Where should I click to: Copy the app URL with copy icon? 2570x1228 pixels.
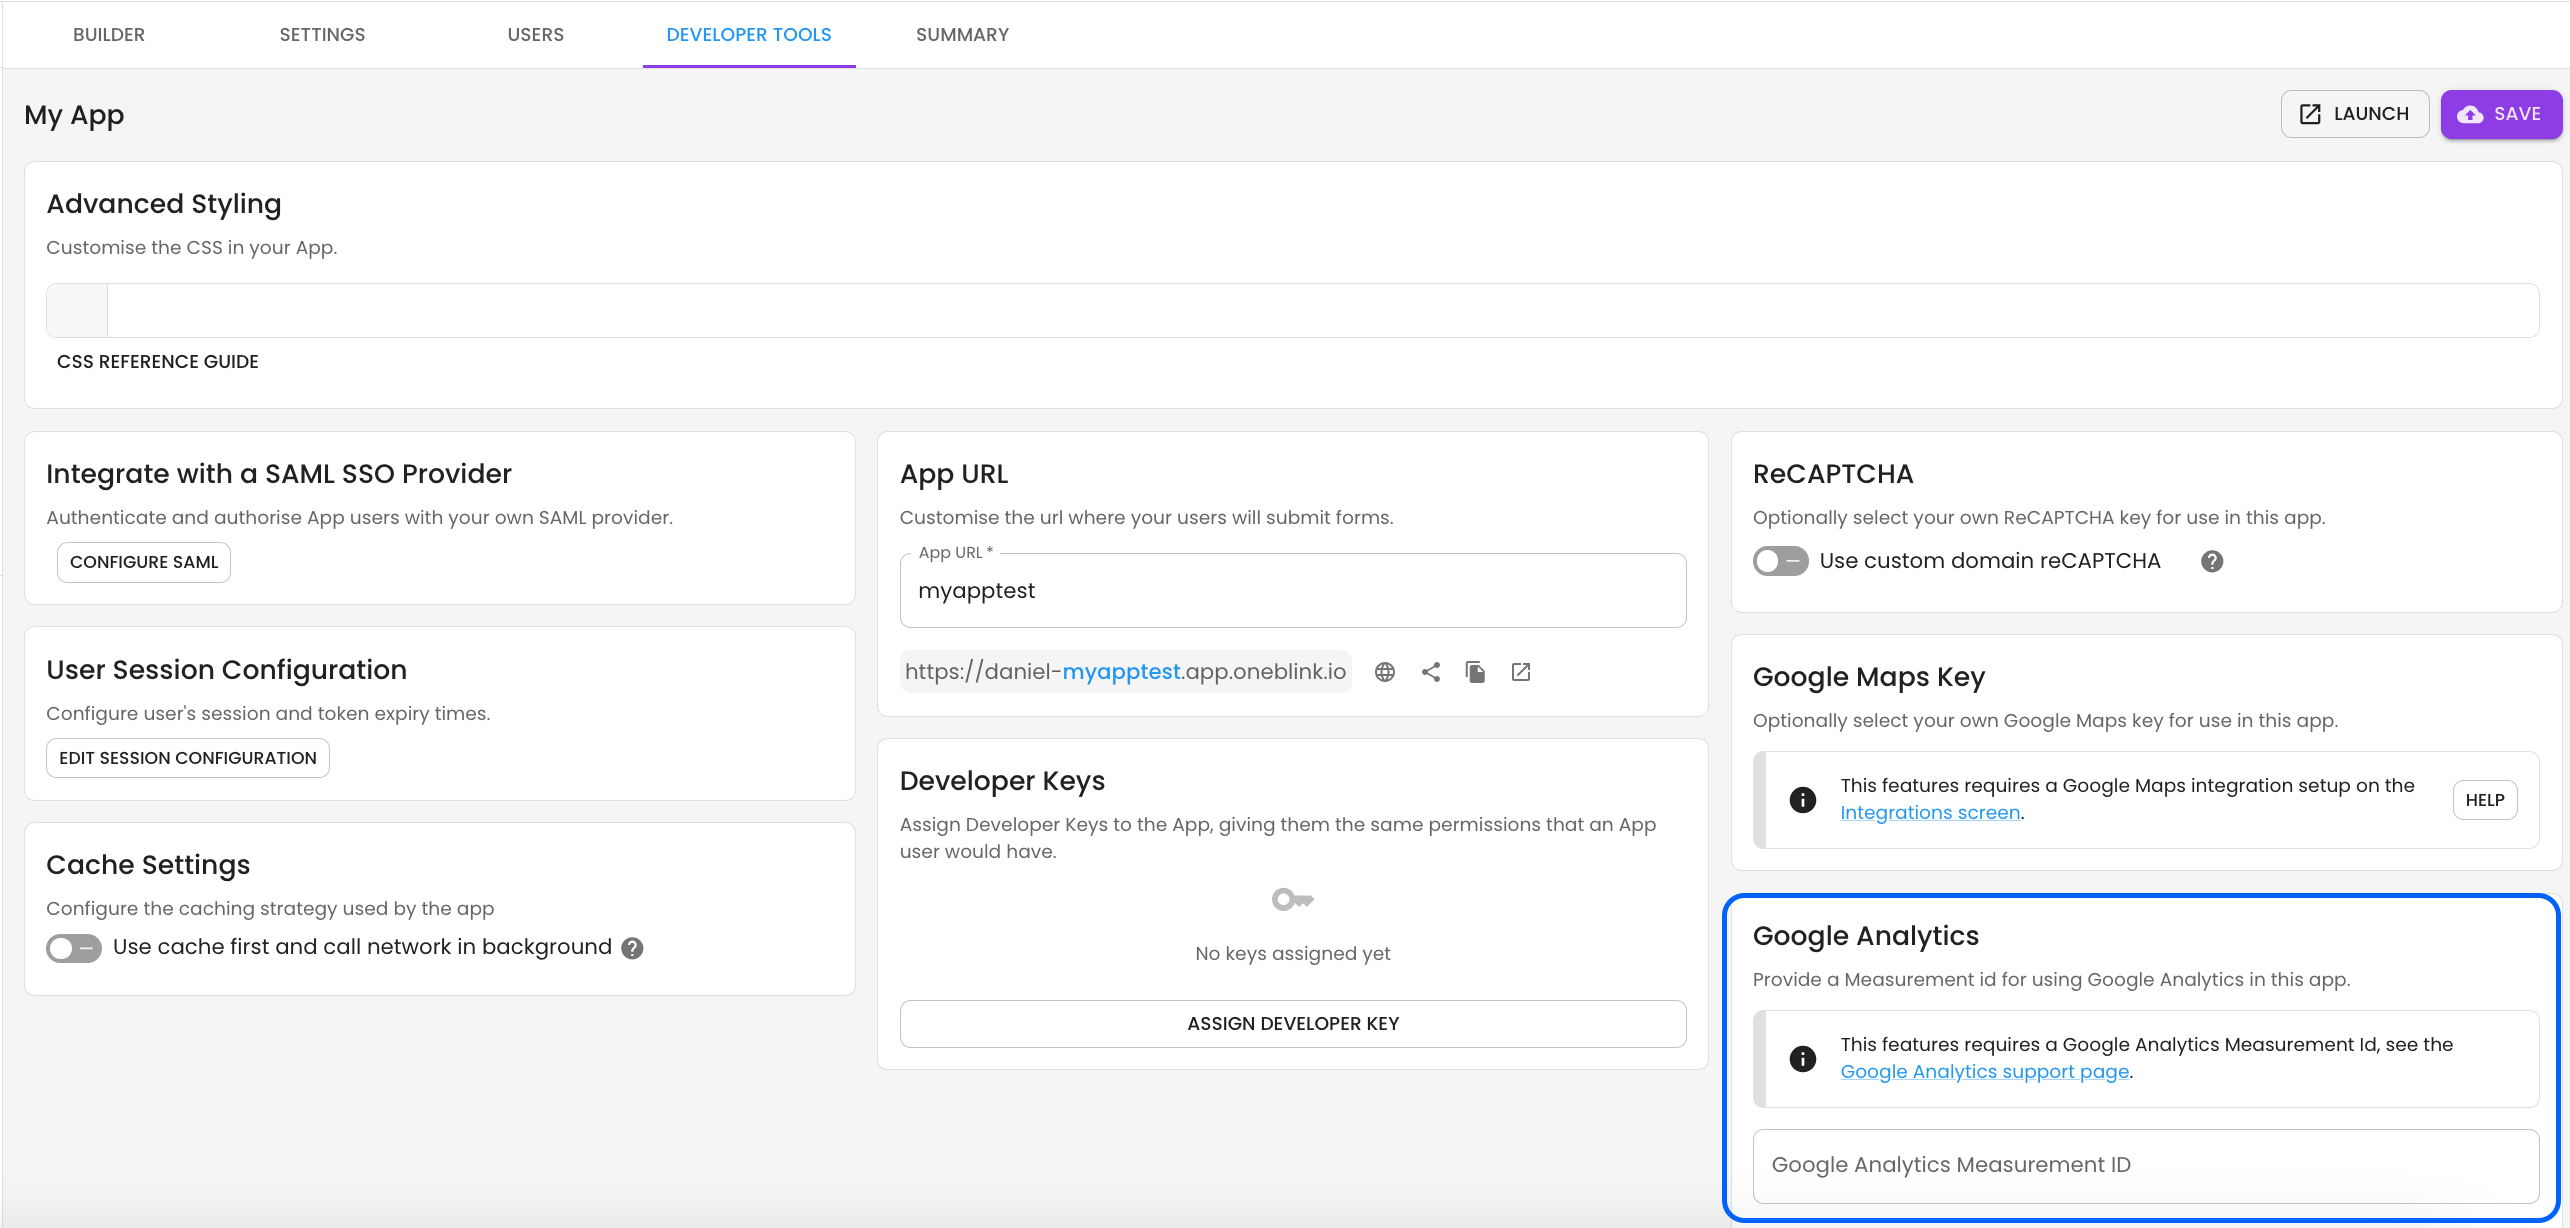(x=1475, y=672)
